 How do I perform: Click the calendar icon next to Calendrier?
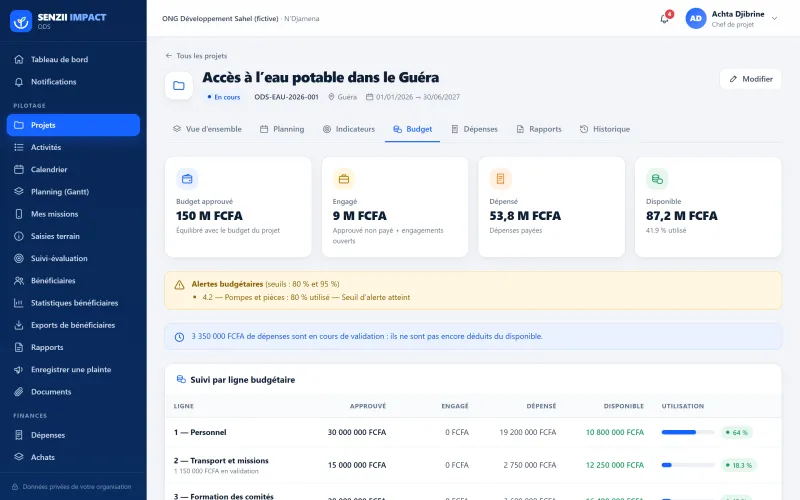tap(19, 169)
